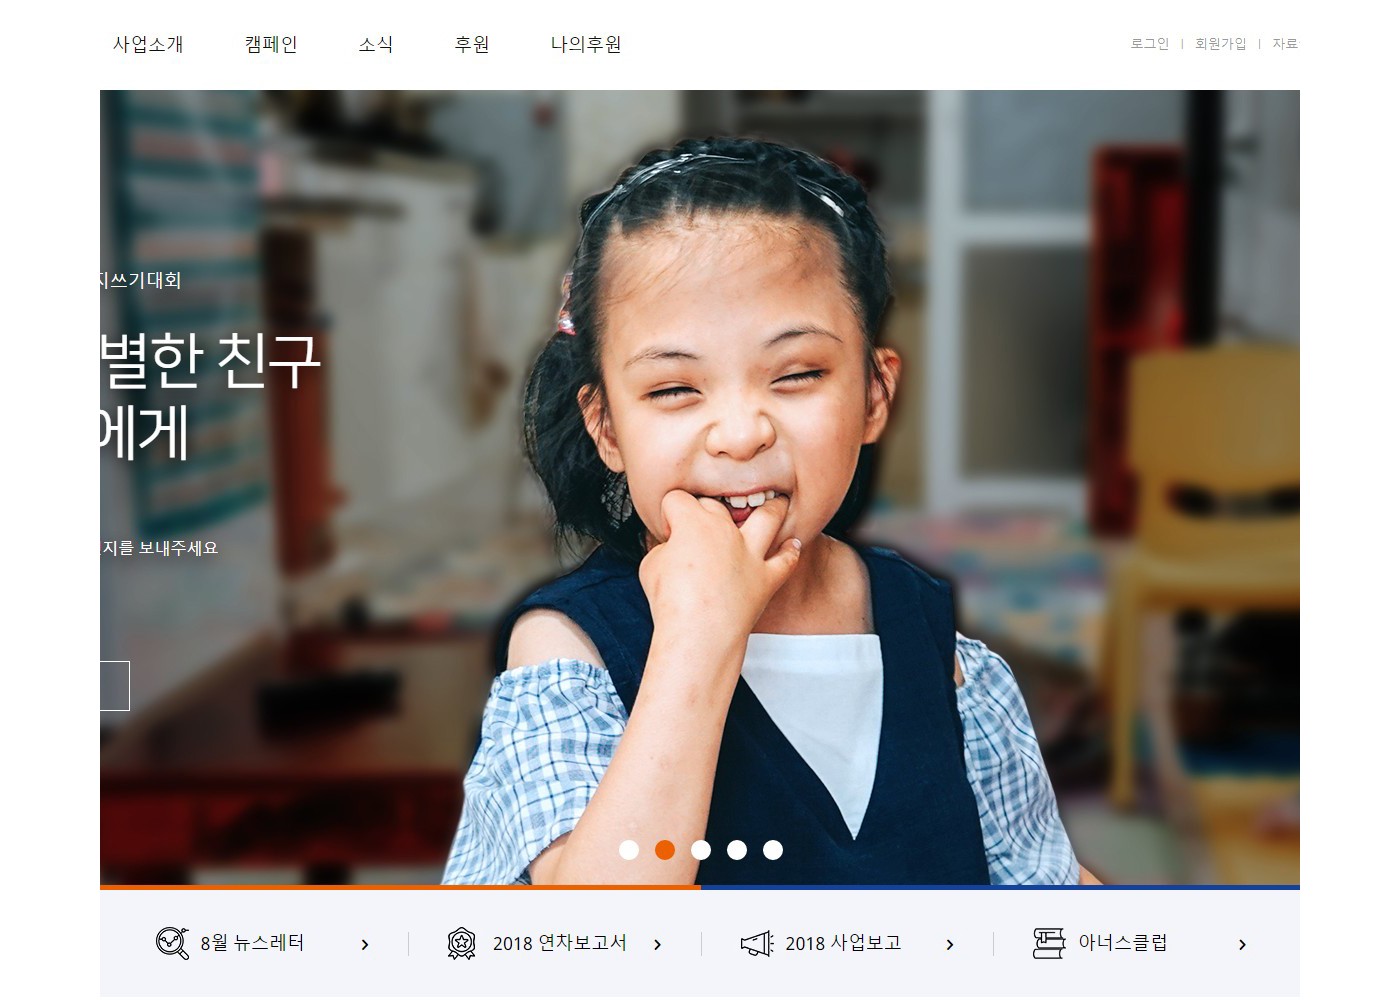Viewport: 1400px width, 1000px height.
Task: Select the first carousel slide dot
Action: coord(629,850)
